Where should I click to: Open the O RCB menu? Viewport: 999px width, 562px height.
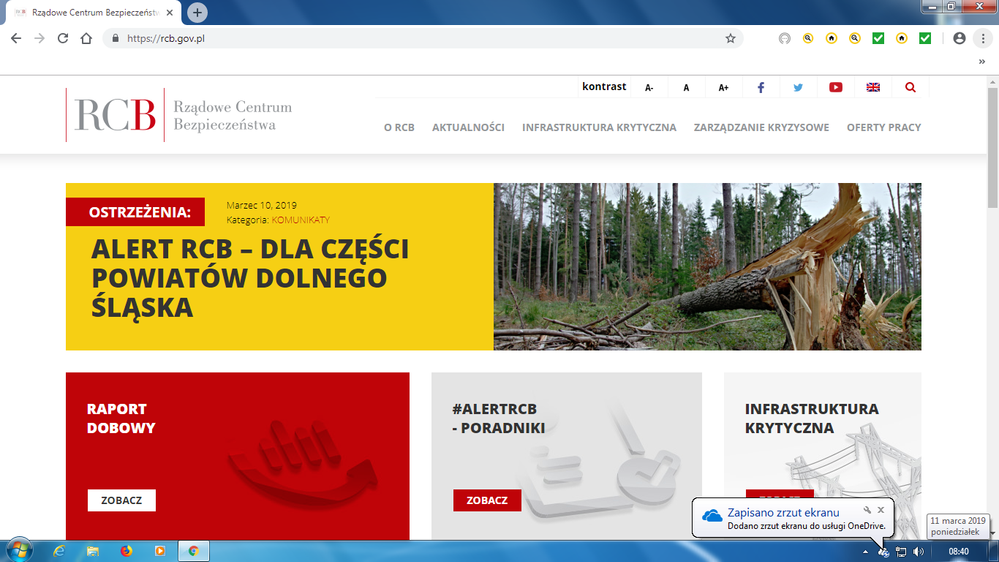point(399,127)
